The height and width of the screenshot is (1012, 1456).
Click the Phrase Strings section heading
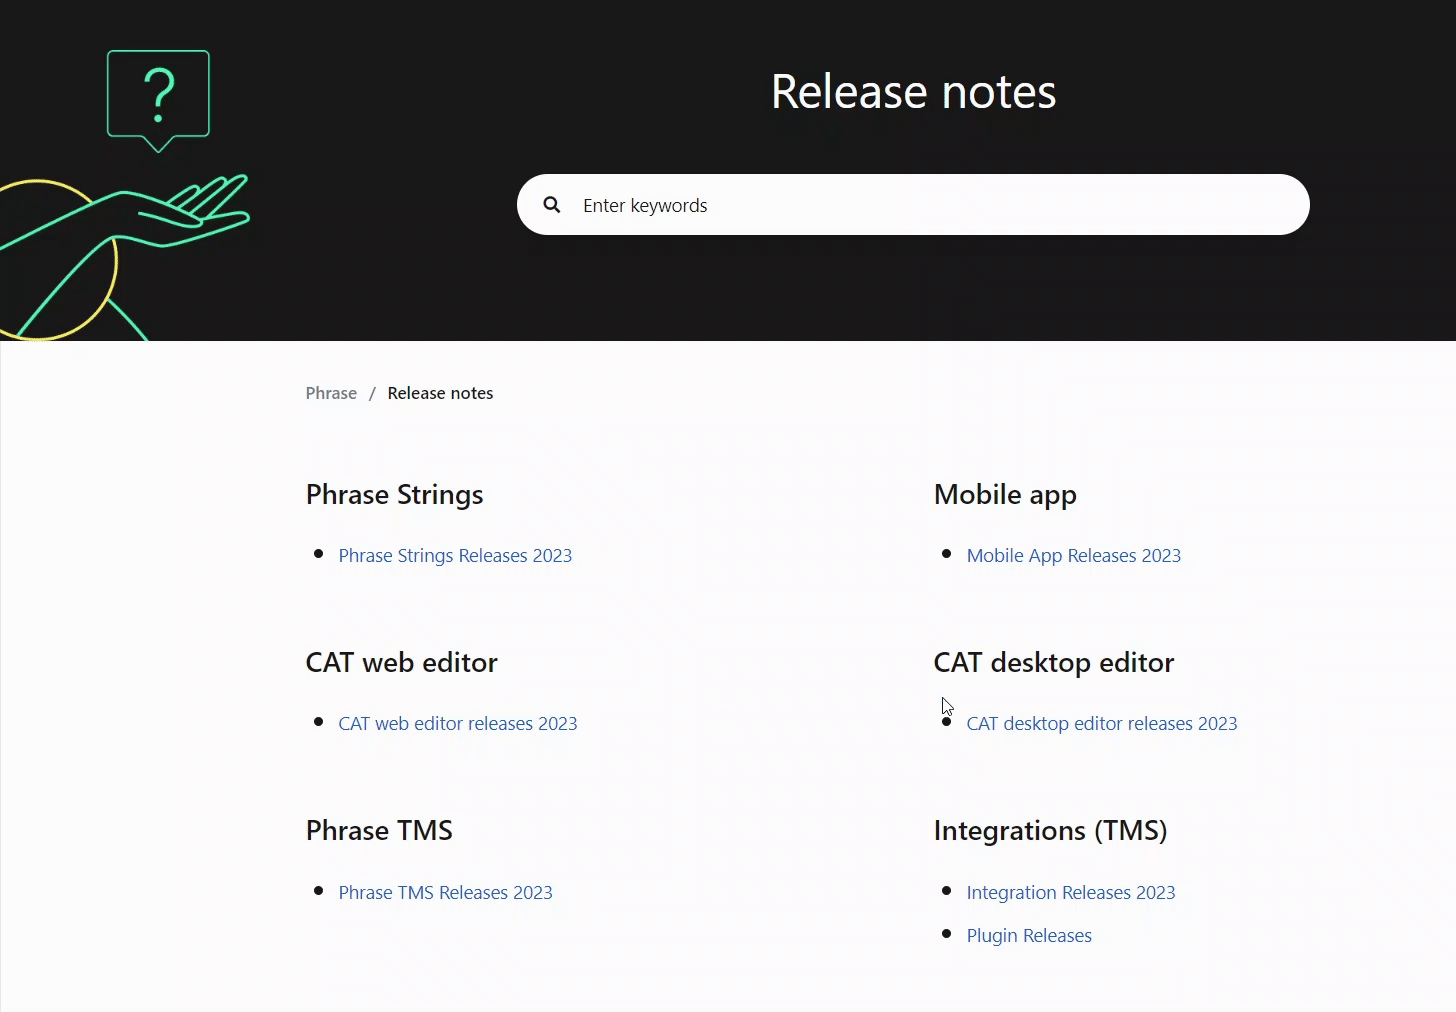point(394,494)
